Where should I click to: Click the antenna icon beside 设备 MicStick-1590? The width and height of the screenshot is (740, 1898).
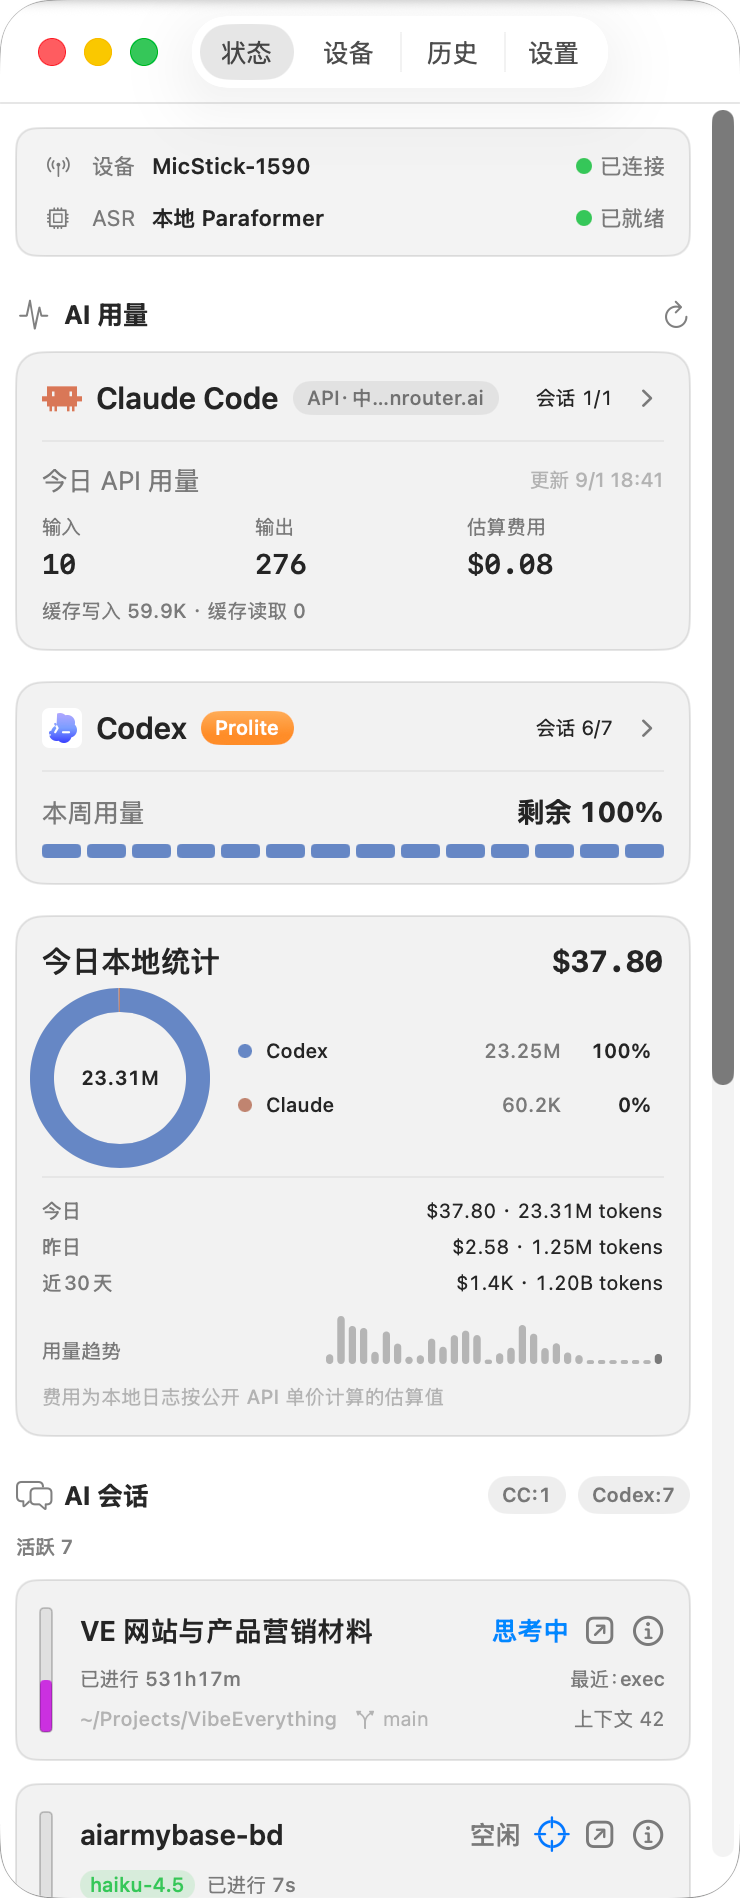pos(58,166)
